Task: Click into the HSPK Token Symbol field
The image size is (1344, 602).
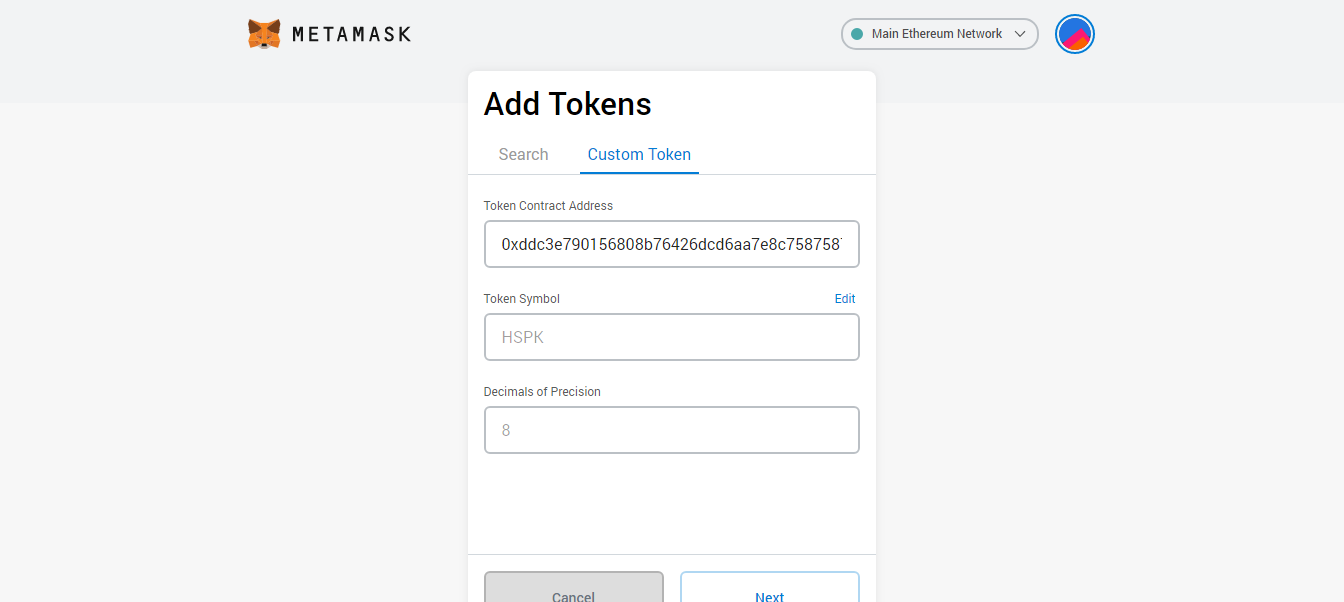Action: click(x=671, y=337)
